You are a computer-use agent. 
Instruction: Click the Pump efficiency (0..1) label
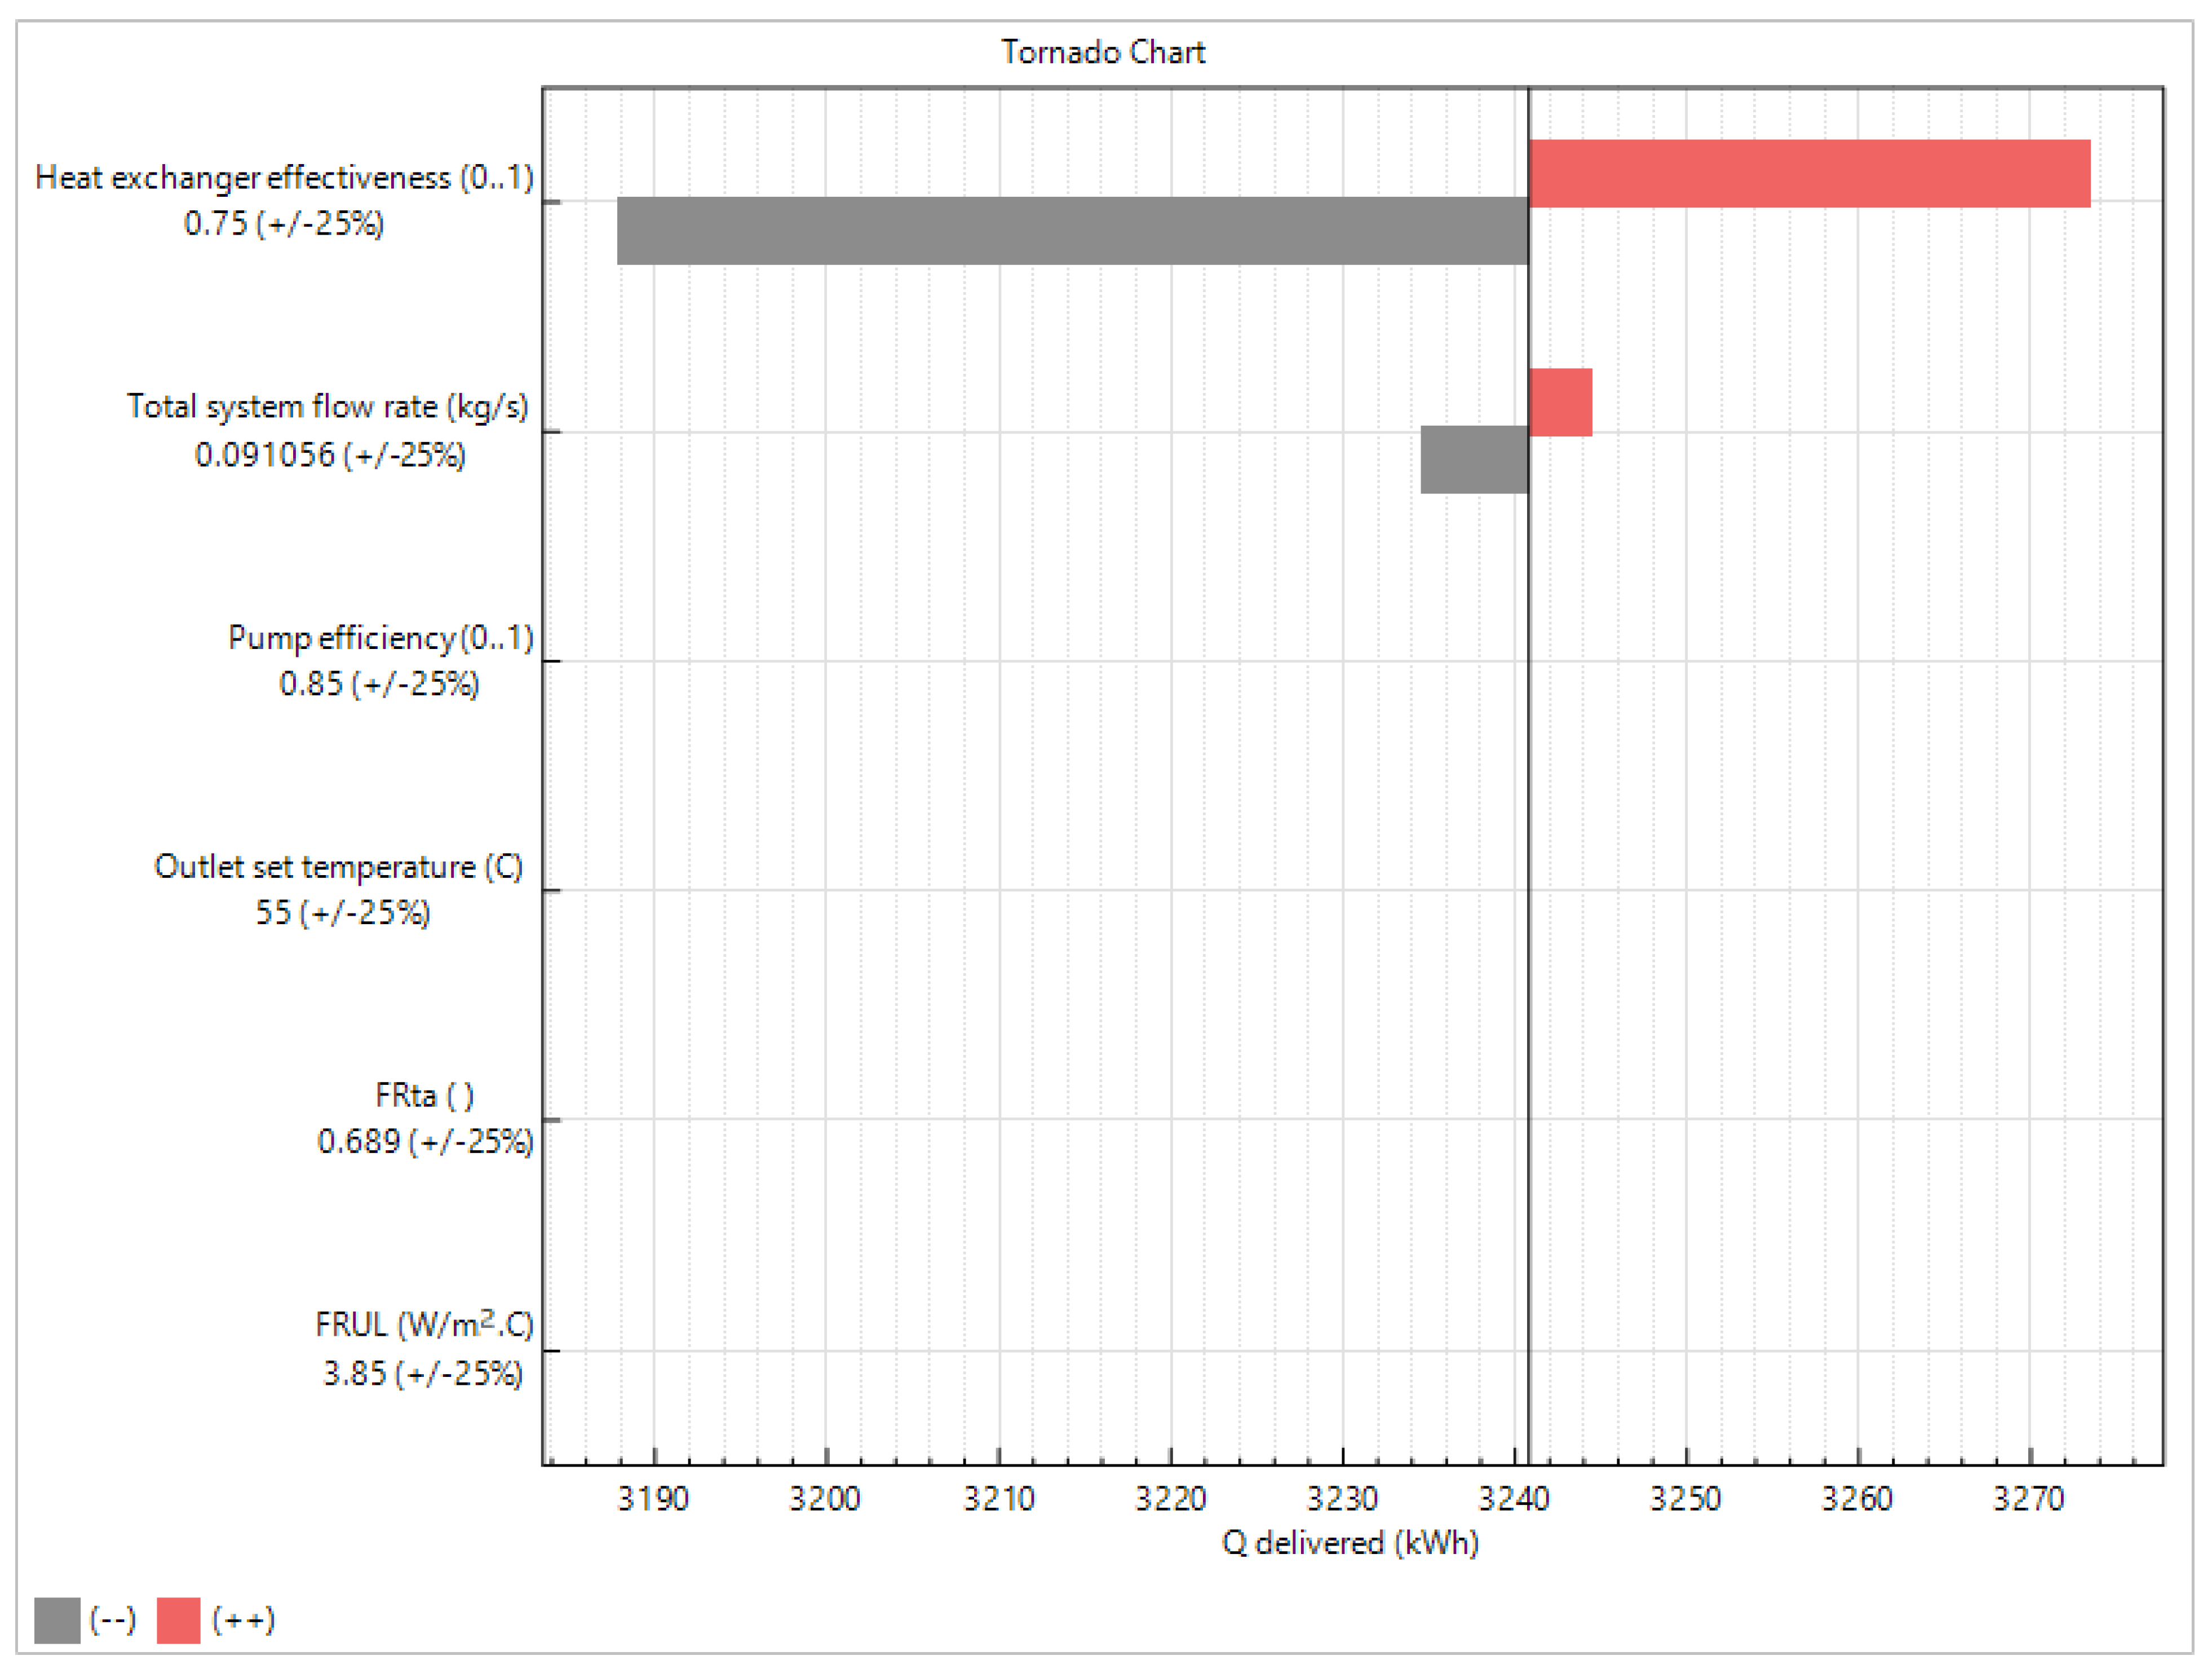[380, 638]
